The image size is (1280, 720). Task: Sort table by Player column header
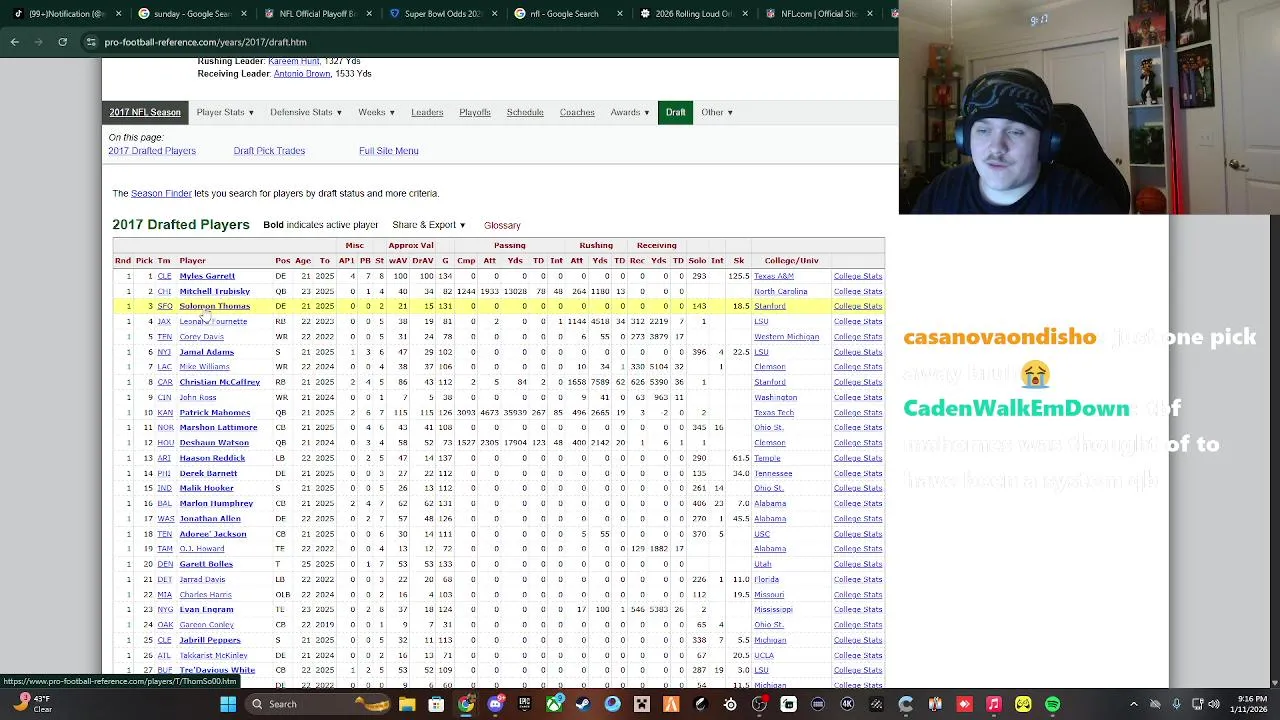(192, 260)
